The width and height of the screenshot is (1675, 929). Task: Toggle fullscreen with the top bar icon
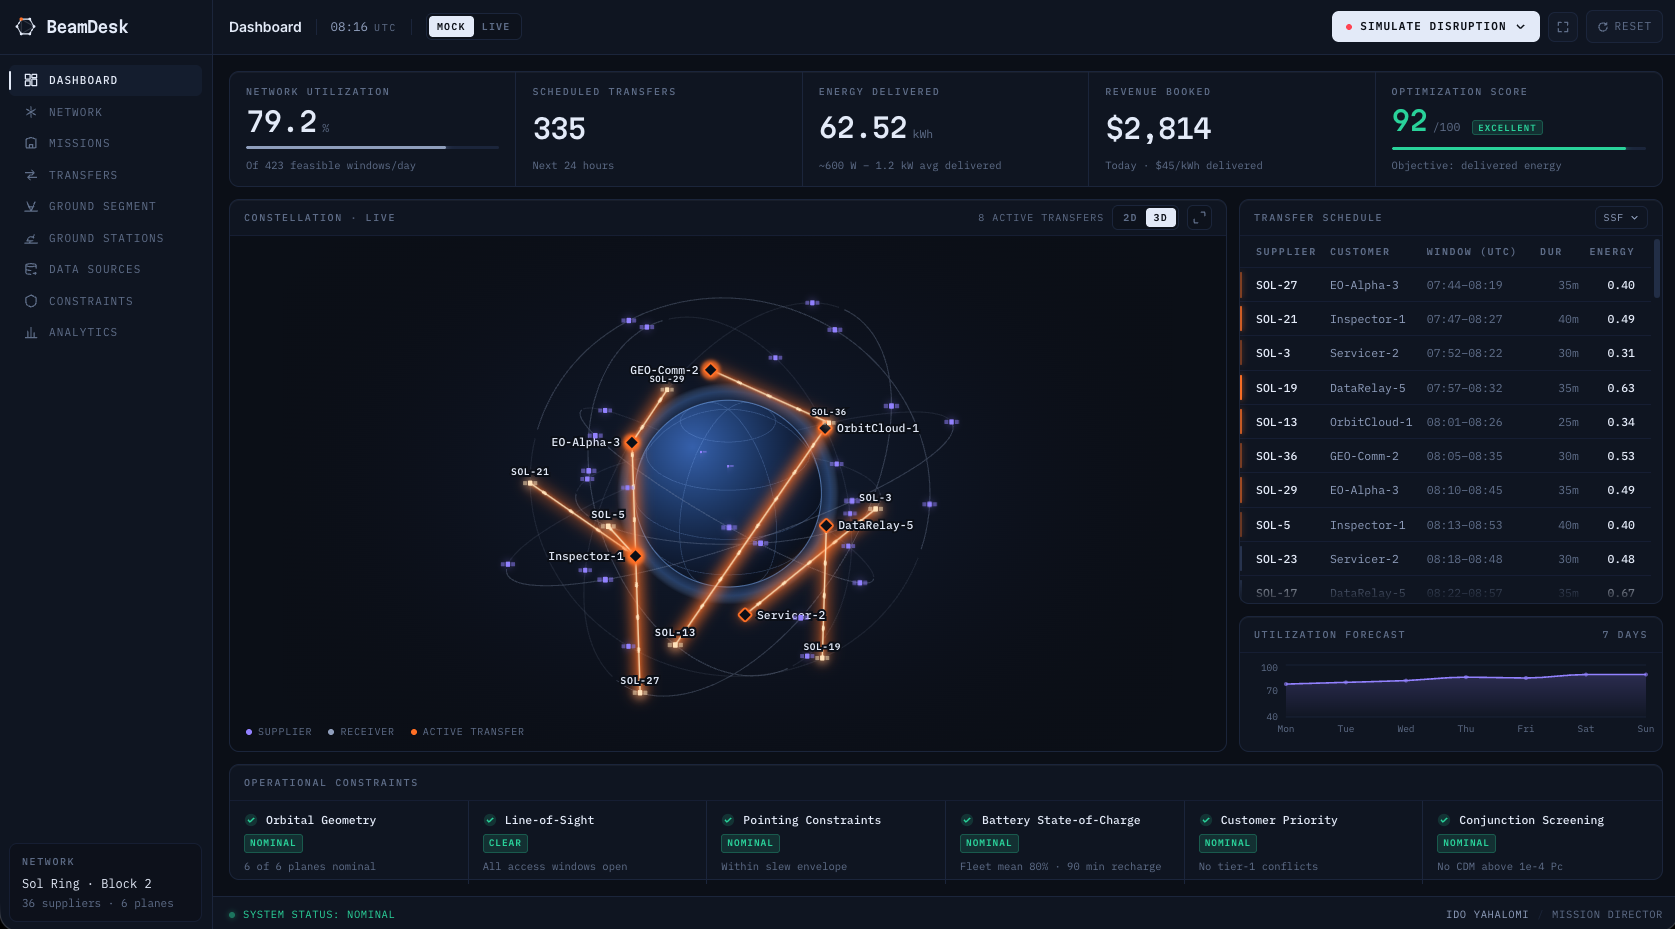[x=1563, y=27]
